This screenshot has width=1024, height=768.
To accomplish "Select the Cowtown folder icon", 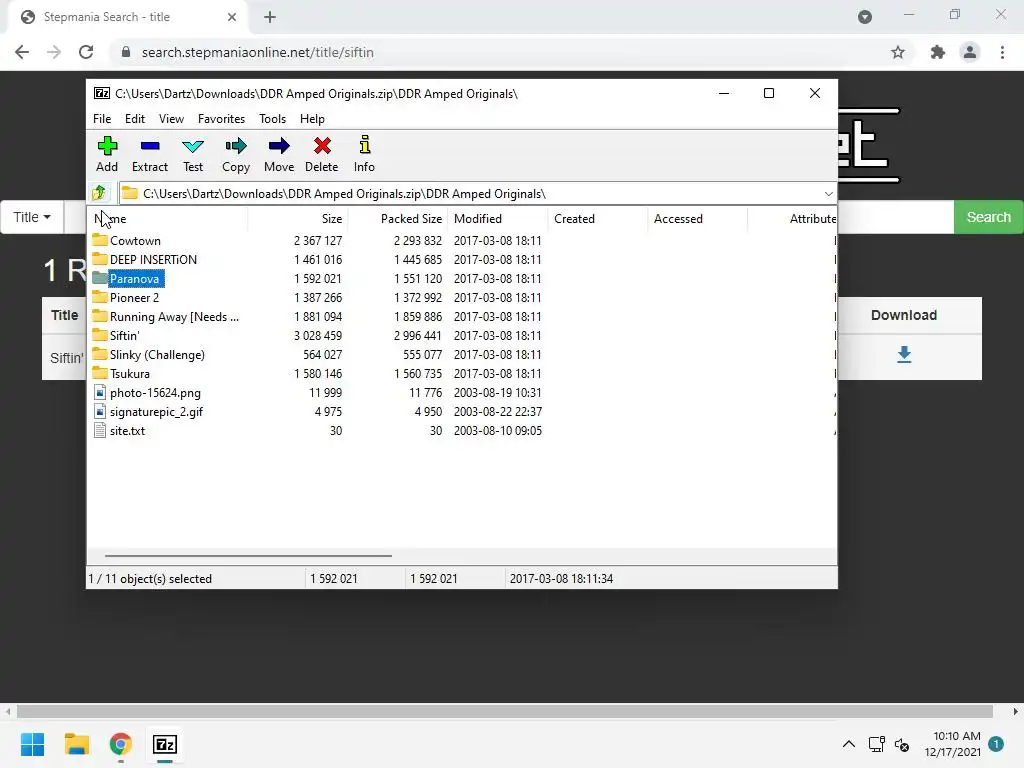I will tap(99, 240).
